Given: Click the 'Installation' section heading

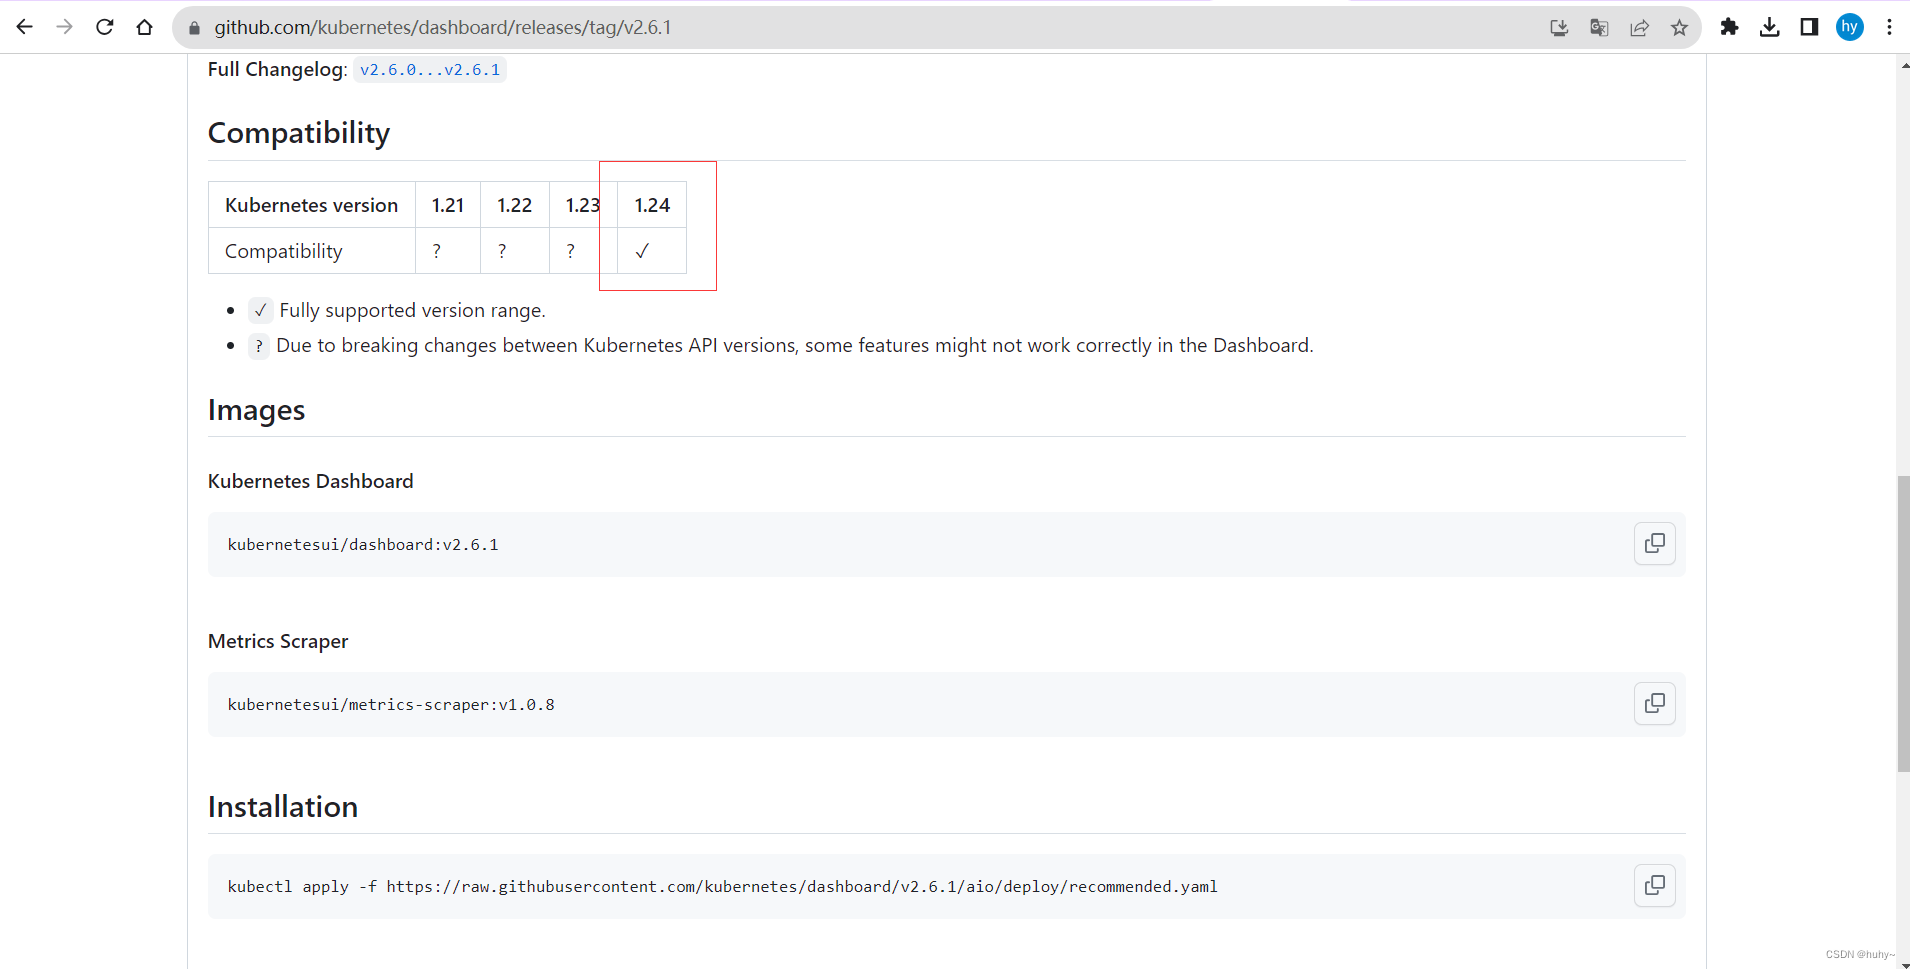Looking at the screenshot, I should pyautogui.click(x=283, y=807).
